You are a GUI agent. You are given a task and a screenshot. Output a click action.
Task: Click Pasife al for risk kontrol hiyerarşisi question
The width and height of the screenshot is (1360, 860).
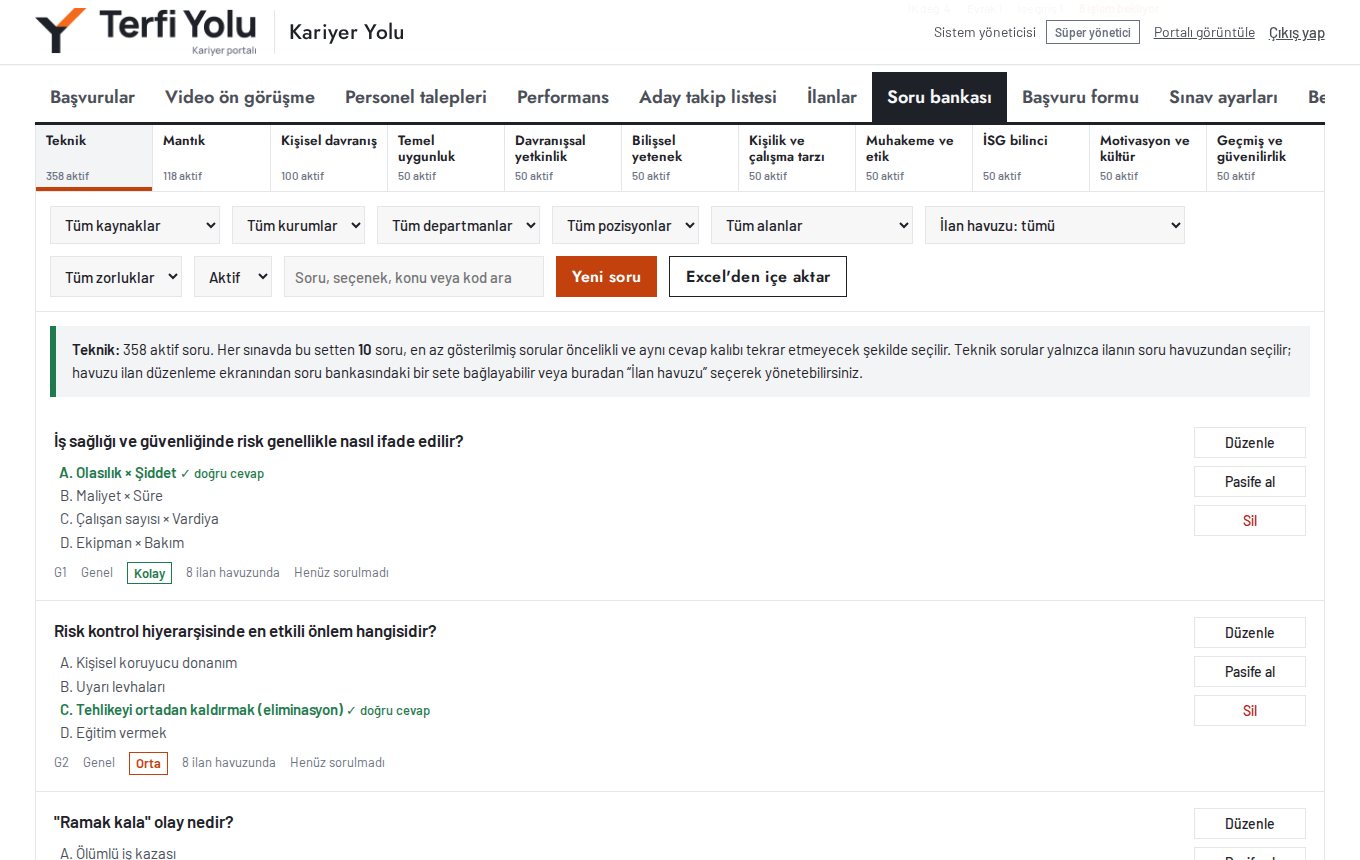point(1250,671)
